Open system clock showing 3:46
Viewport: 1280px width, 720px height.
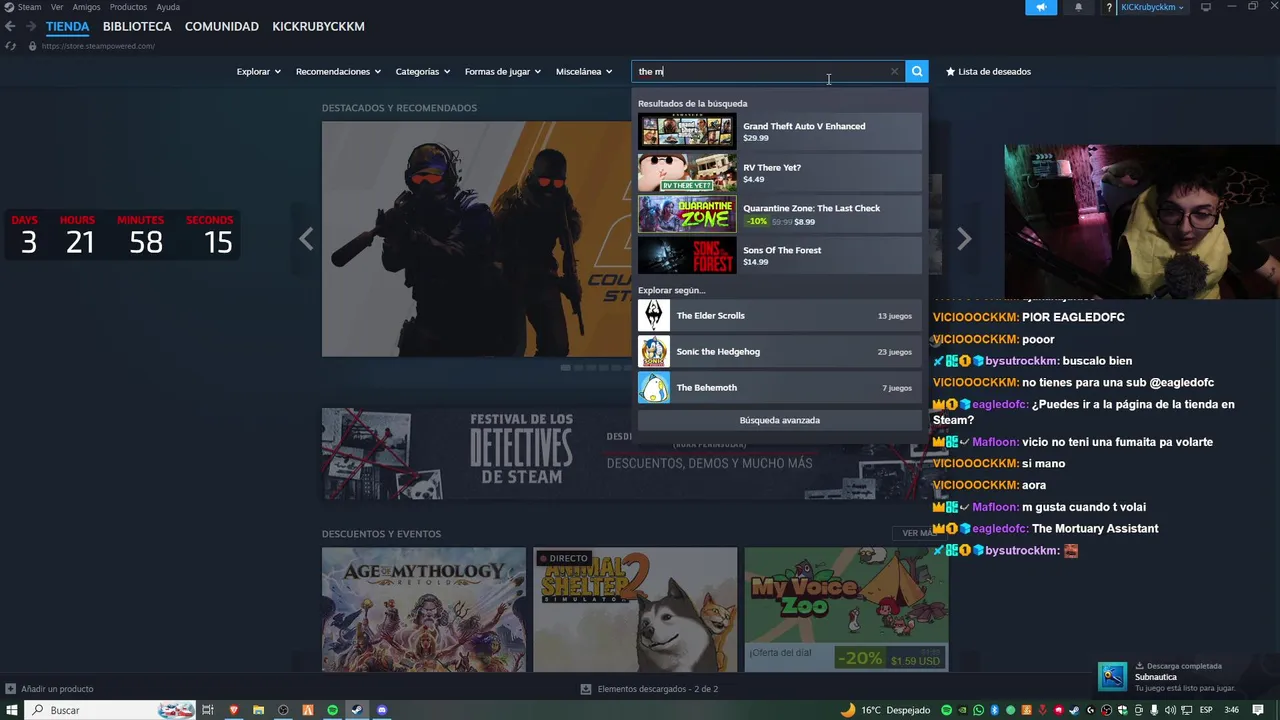coord(1232,710)
